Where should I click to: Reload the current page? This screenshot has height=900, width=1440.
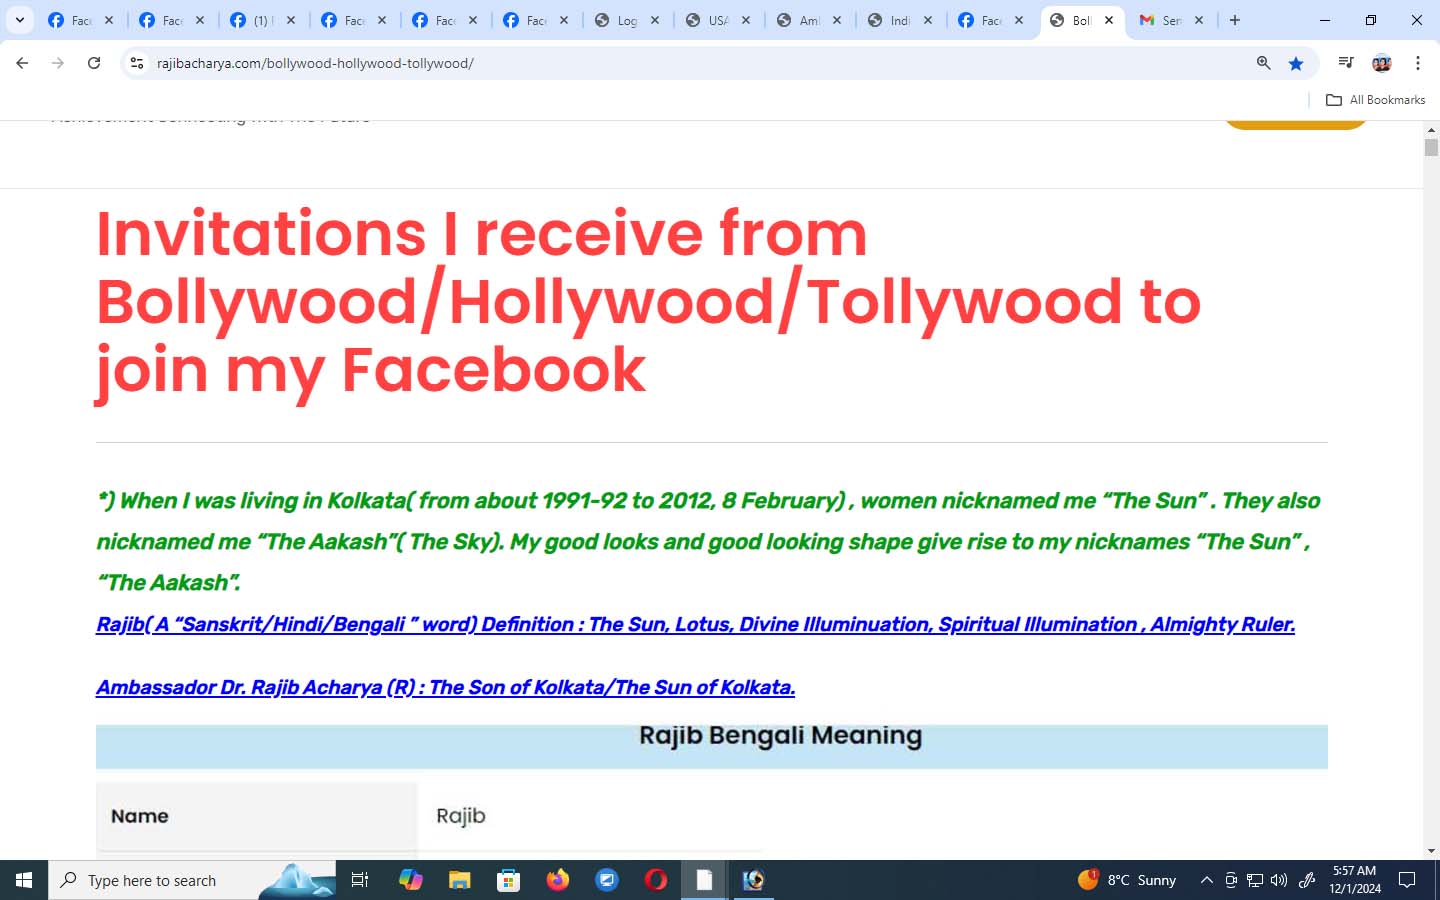tap(94, 63)
